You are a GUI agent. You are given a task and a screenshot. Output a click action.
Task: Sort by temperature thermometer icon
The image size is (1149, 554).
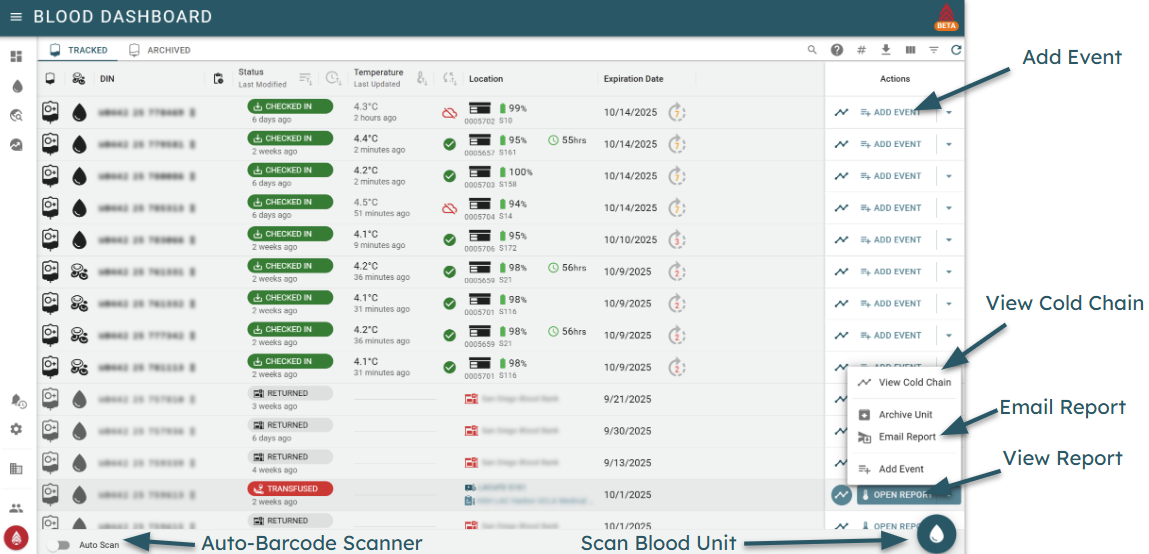coord(422,78)
